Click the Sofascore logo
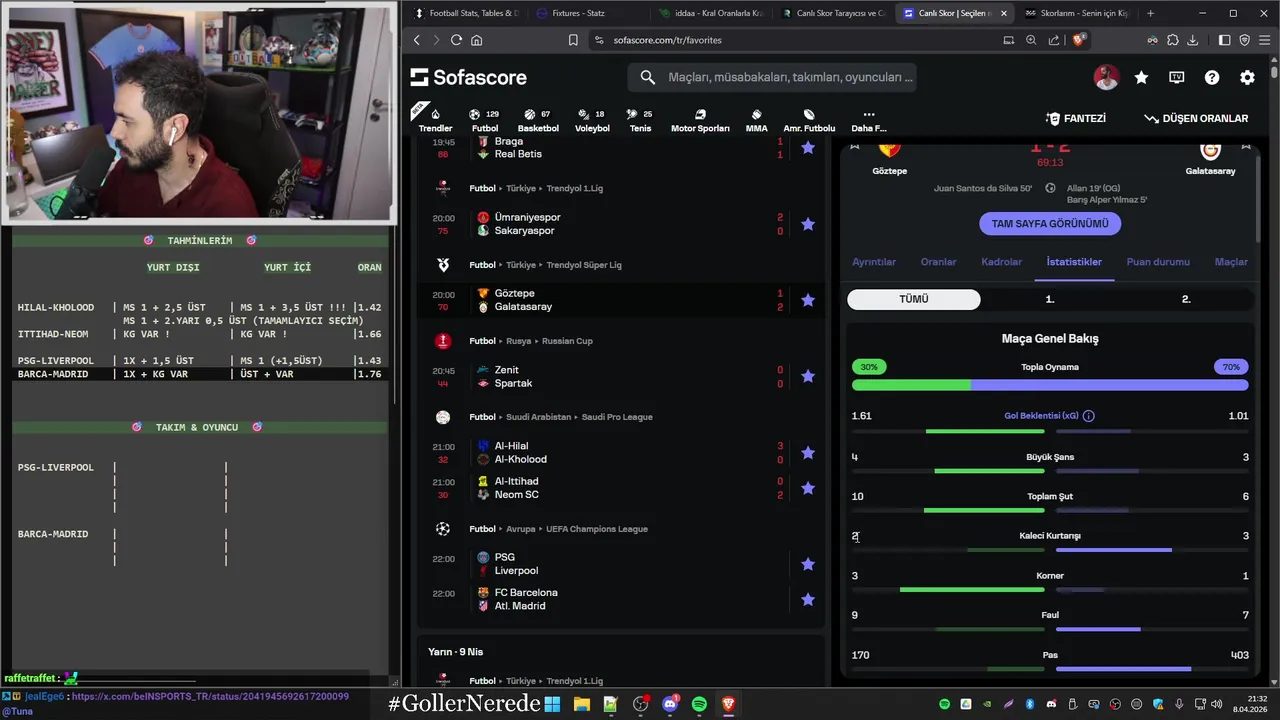 point(468,77)
